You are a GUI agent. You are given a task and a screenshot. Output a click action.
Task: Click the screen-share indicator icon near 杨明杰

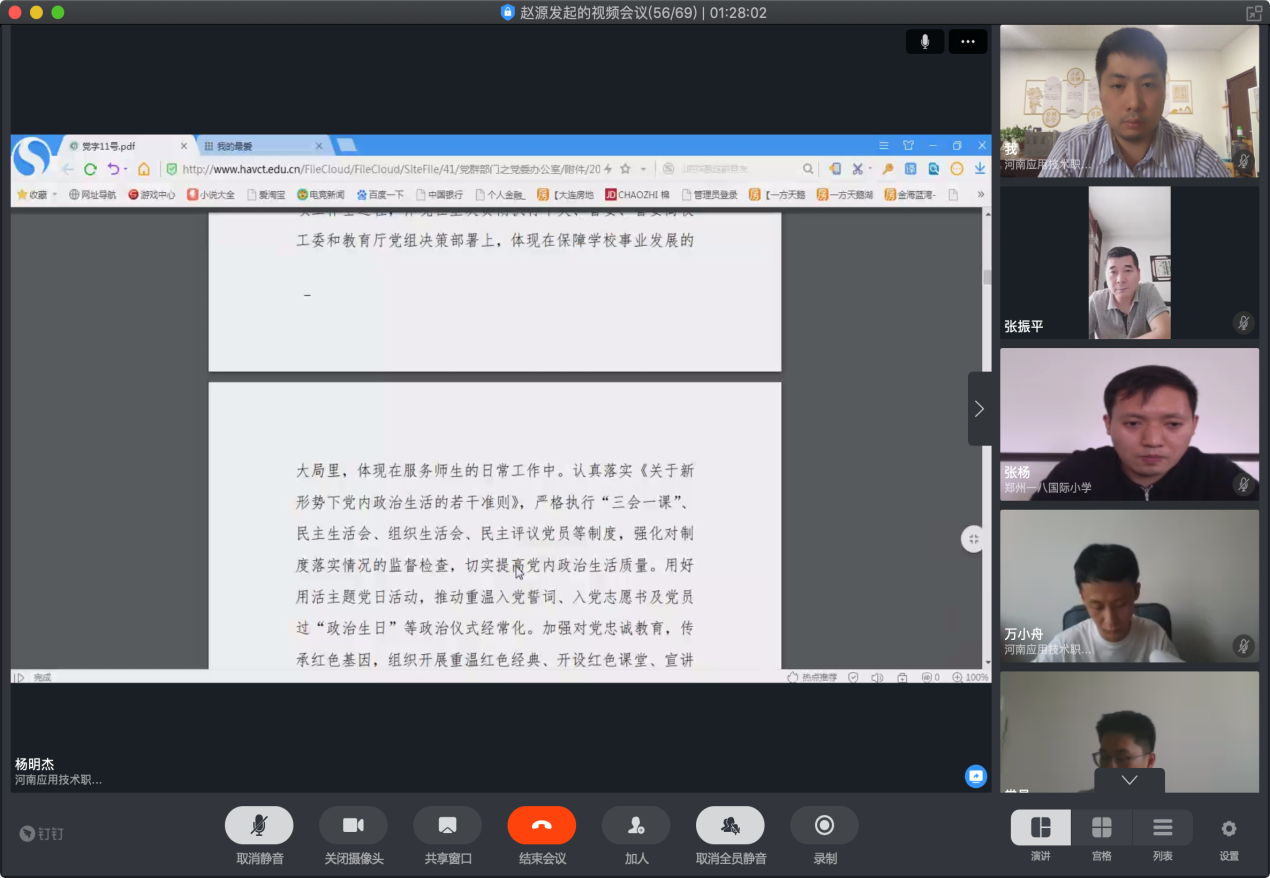[x=975, y=776]
